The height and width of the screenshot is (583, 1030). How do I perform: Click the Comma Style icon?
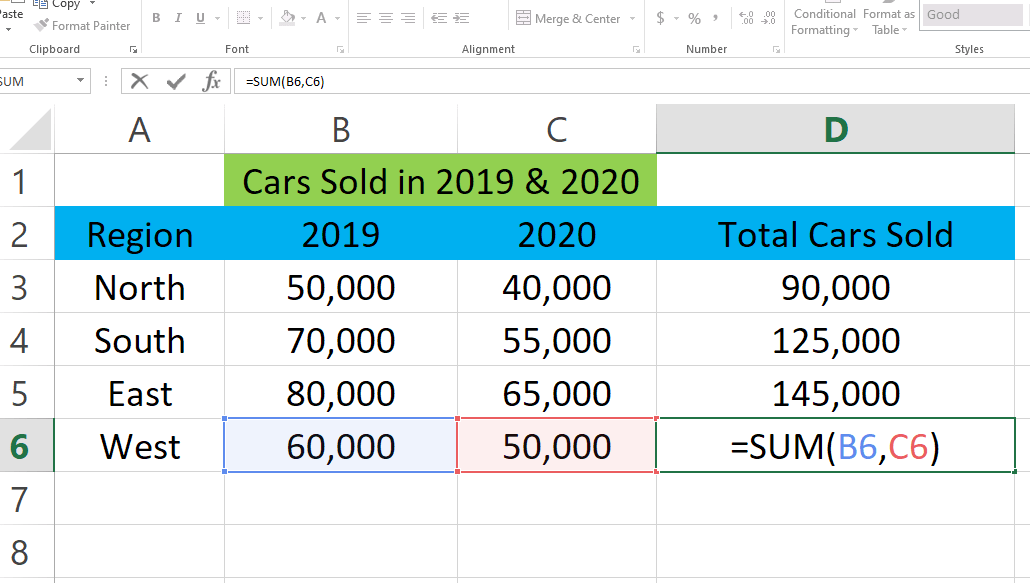[x=717, y=18]
